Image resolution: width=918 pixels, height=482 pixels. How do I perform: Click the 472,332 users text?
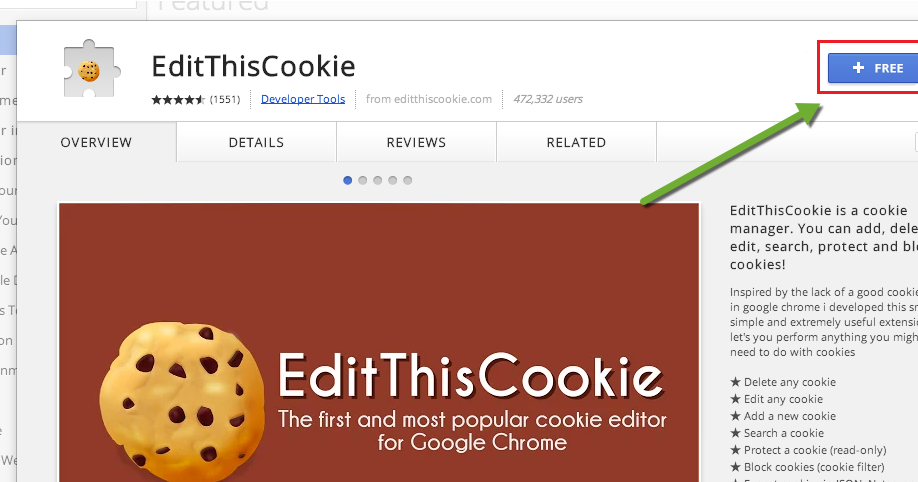(548, 99)
